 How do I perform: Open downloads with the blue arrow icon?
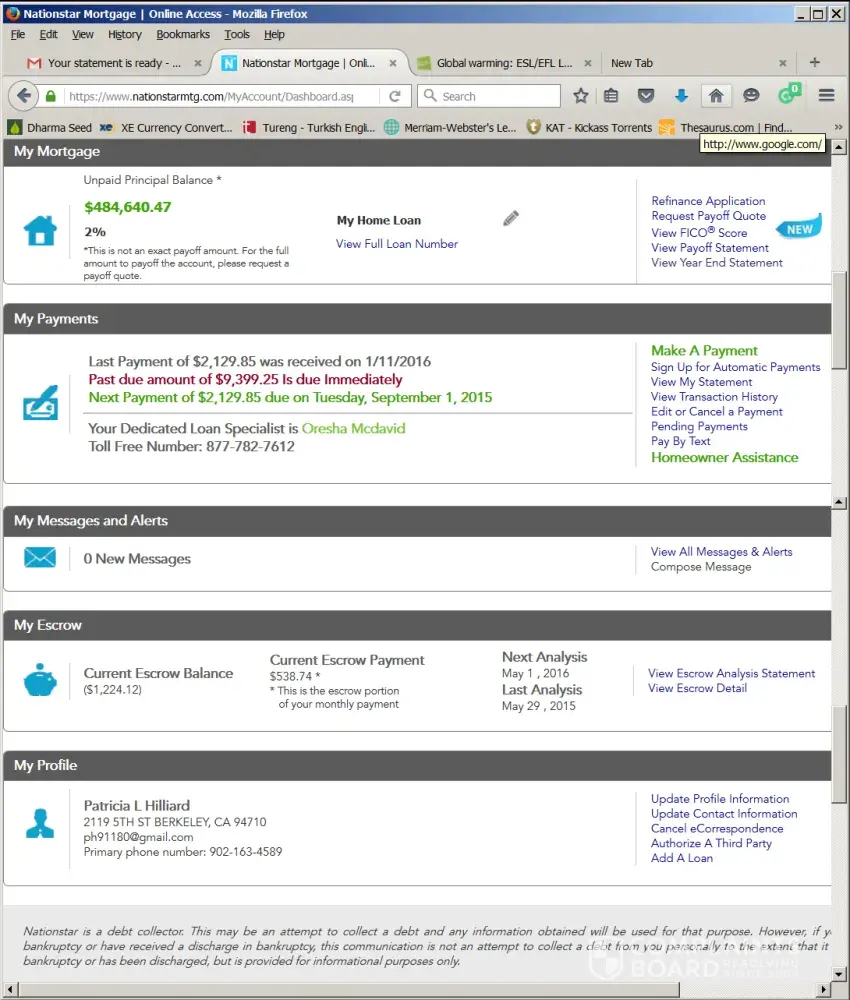681,96
